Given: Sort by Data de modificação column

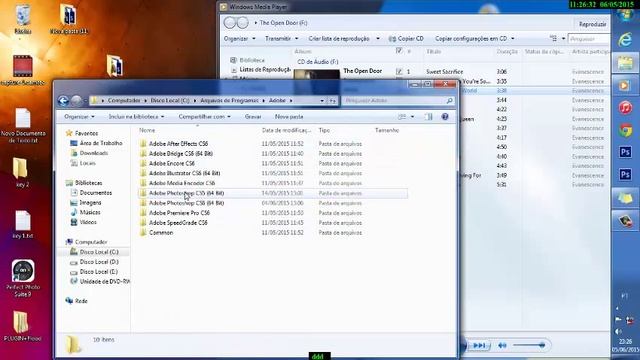Looking at the screenshot, I should [x=286, y=130].
